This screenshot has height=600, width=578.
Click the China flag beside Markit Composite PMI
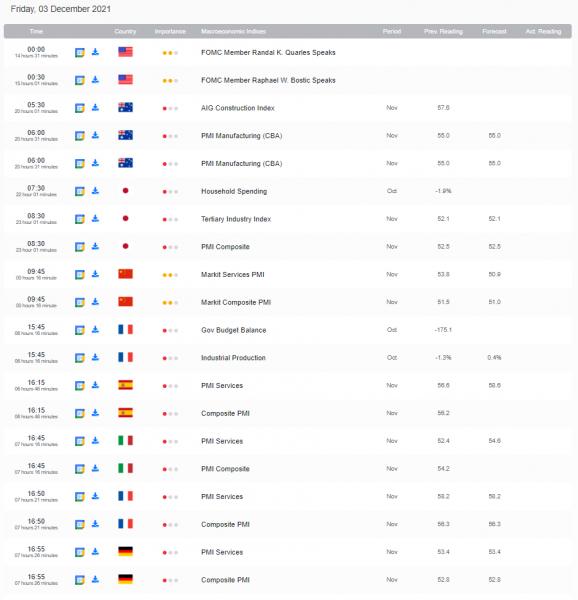125,302
